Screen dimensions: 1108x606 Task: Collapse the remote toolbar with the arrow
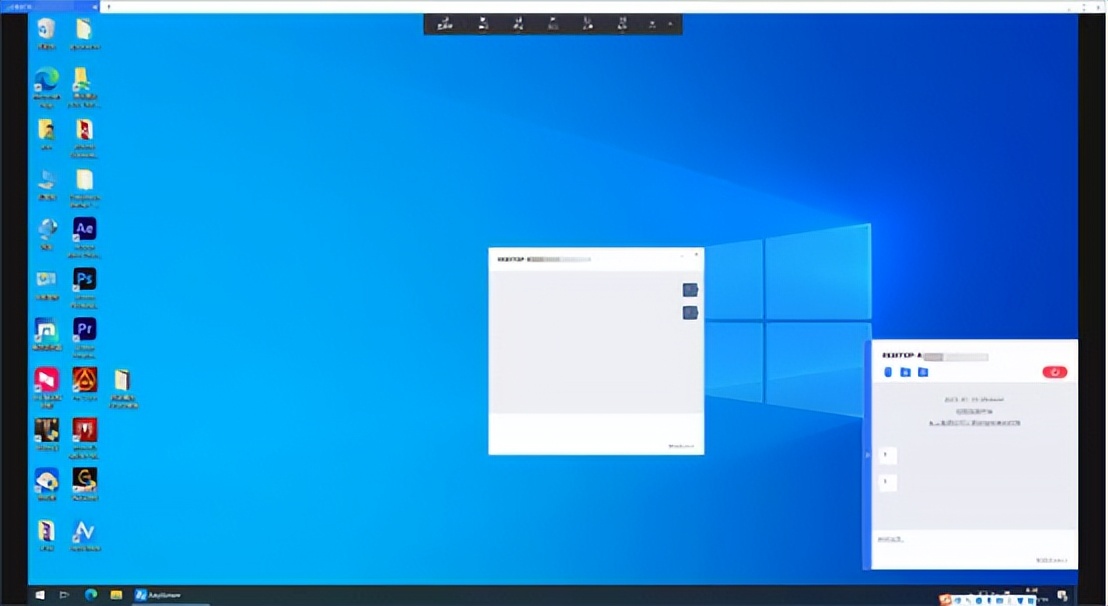coord(670,22)
